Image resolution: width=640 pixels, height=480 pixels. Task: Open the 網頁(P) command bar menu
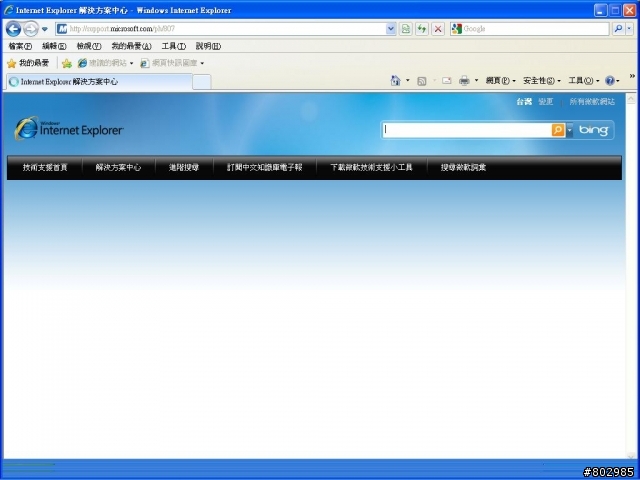coord(500,81)
